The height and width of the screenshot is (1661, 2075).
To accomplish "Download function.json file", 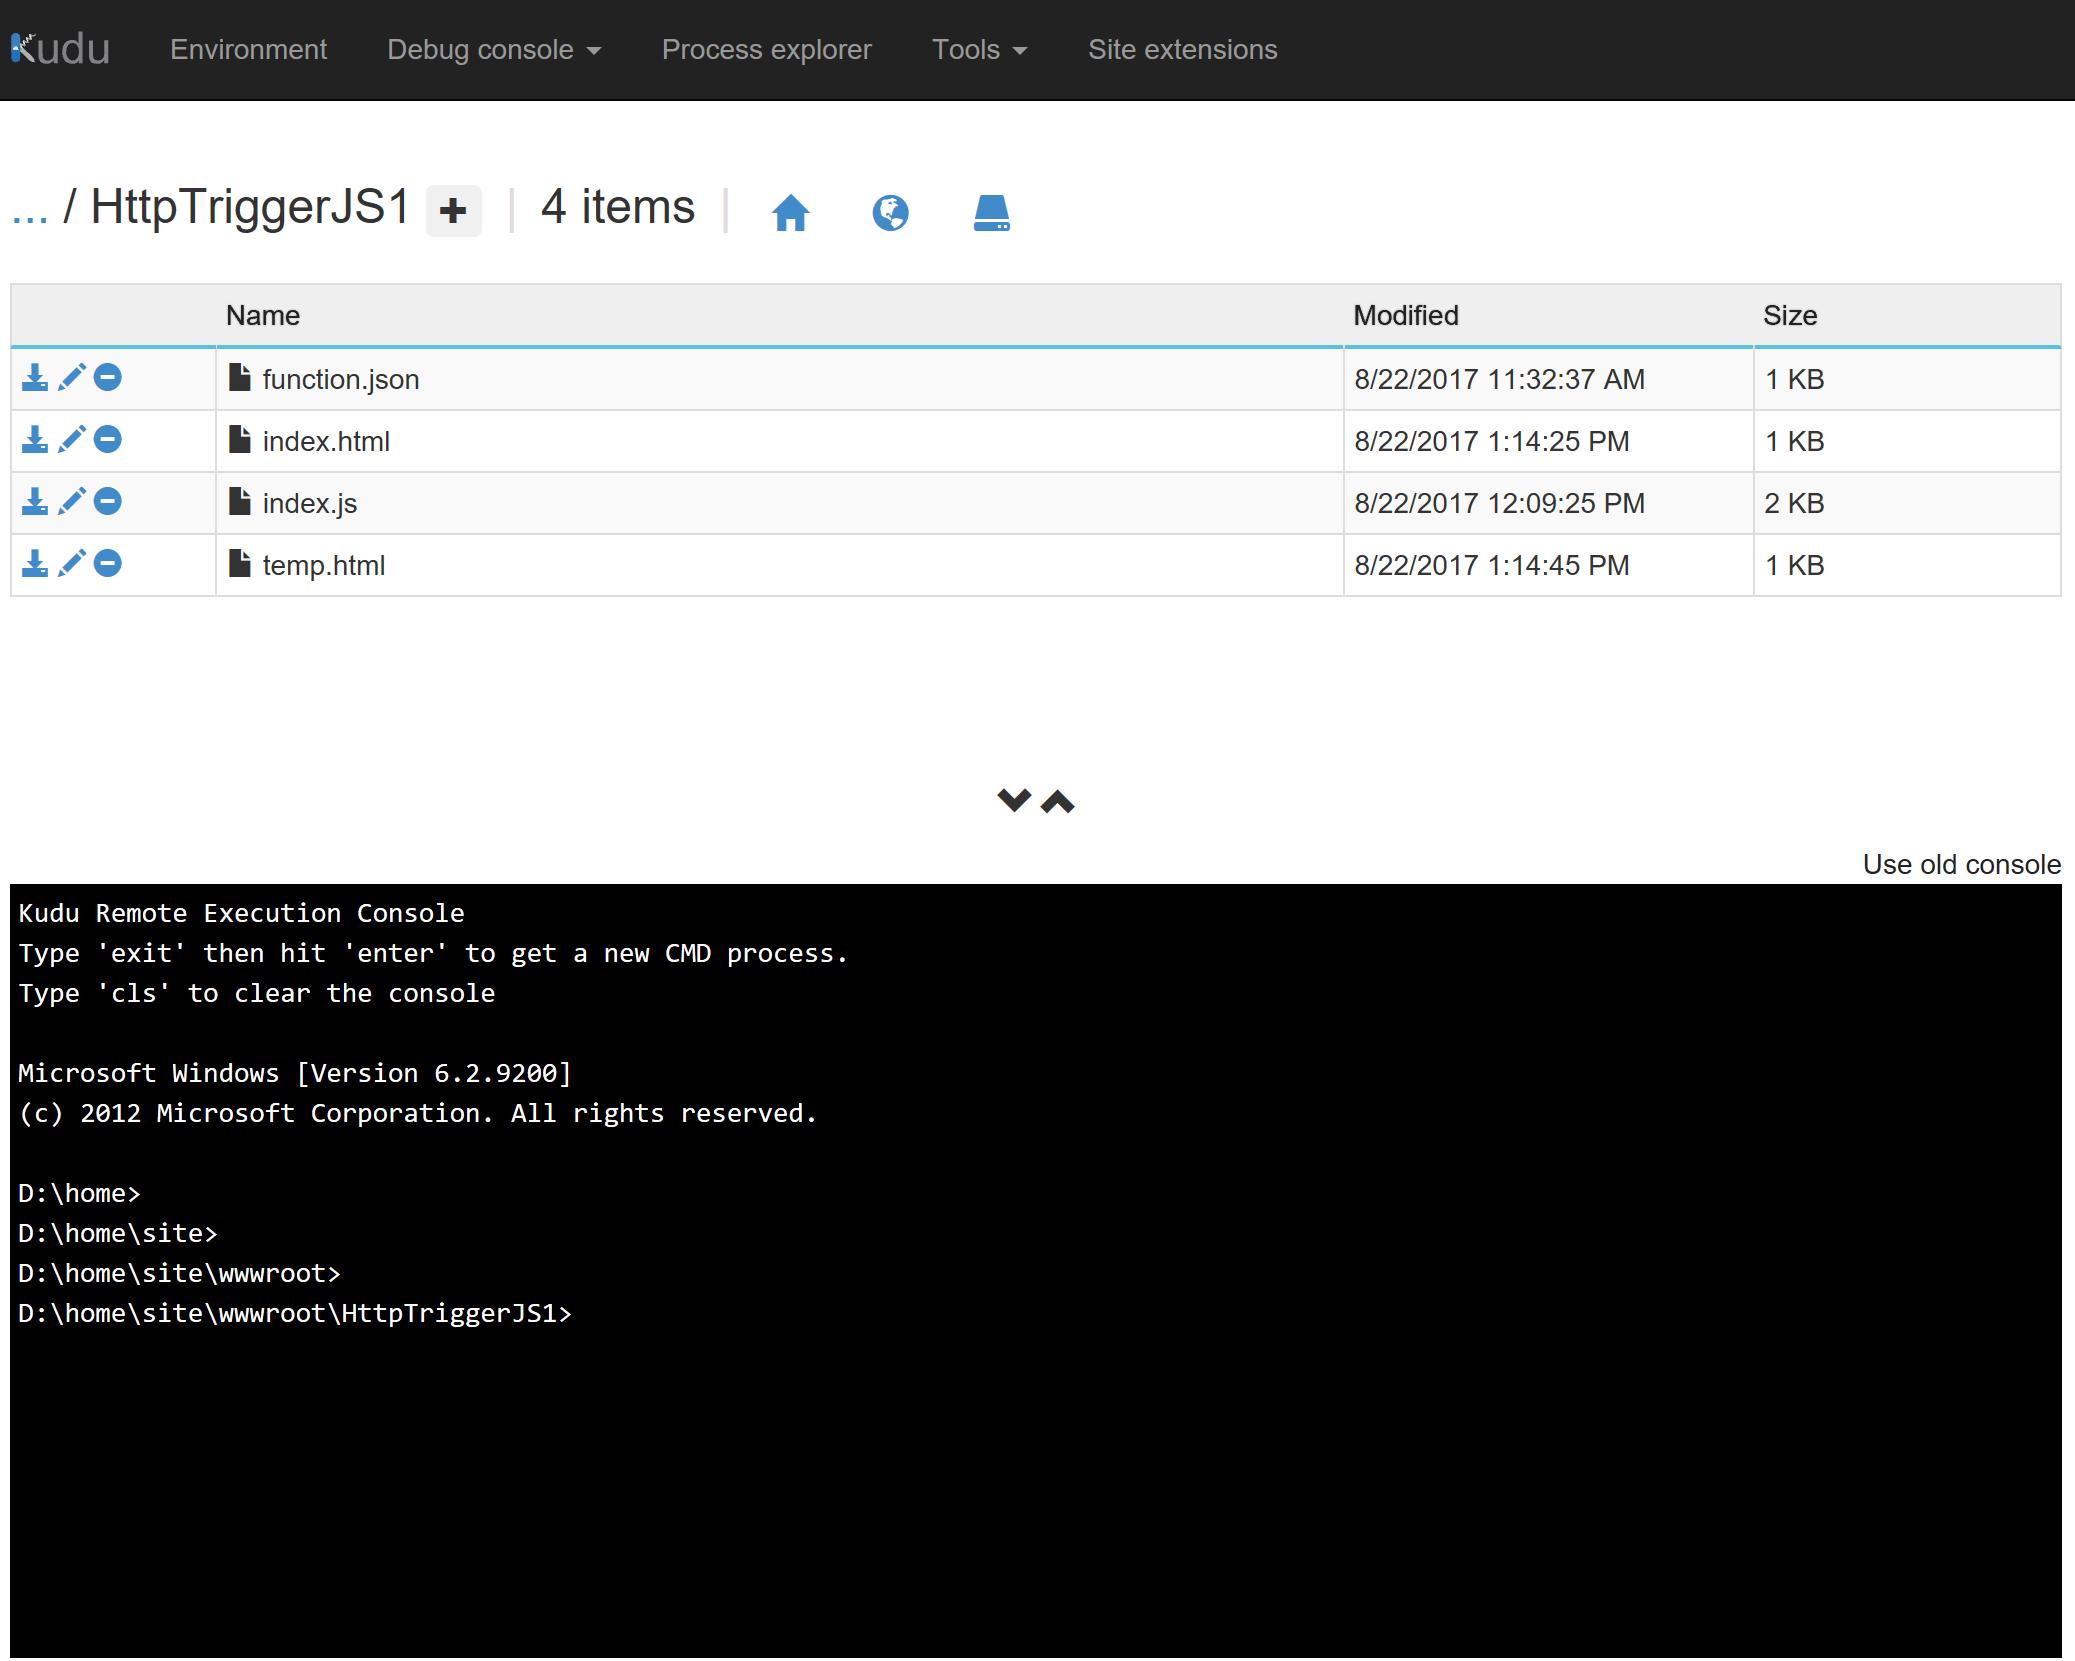I will (x=35, y=377).
